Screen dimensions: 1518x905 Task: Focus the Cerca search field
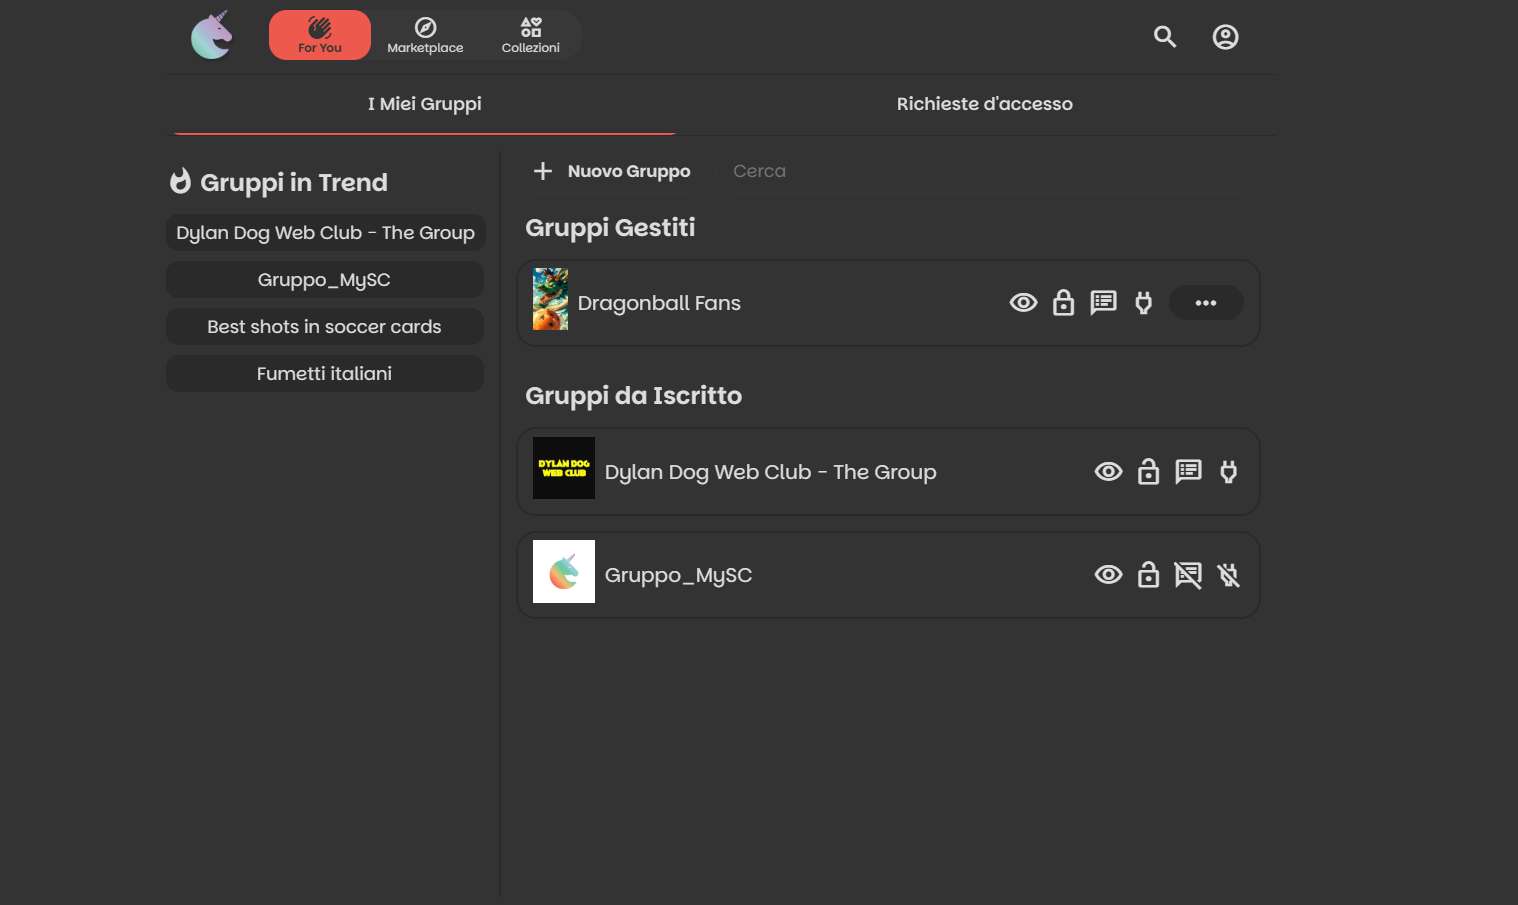(x=986, y=171)
